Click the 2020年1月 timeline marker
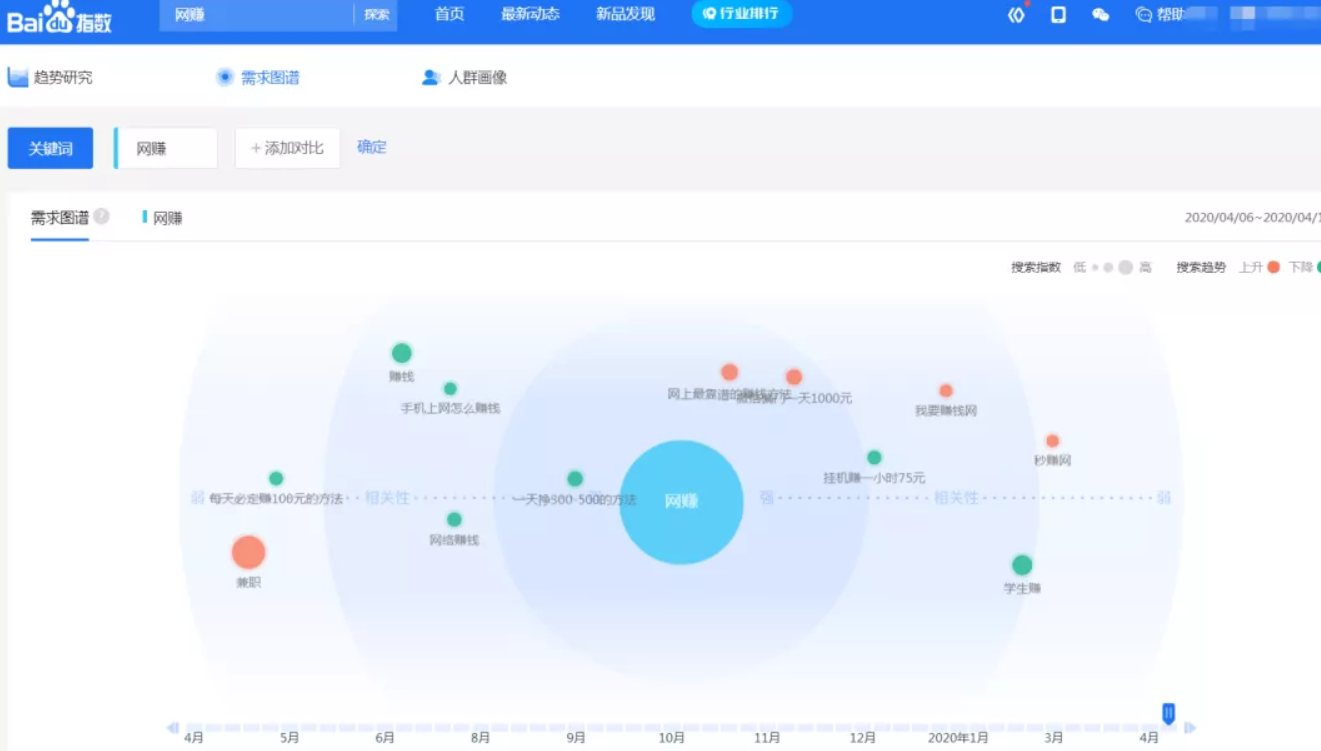 (958, 738)
